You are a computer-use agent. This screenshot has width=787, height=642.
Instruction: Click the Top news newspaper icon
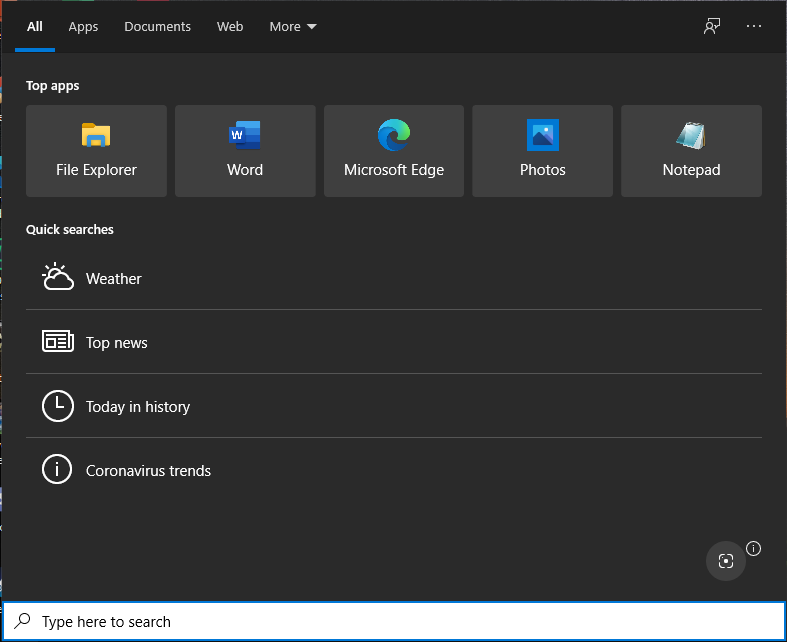point(58,341)
